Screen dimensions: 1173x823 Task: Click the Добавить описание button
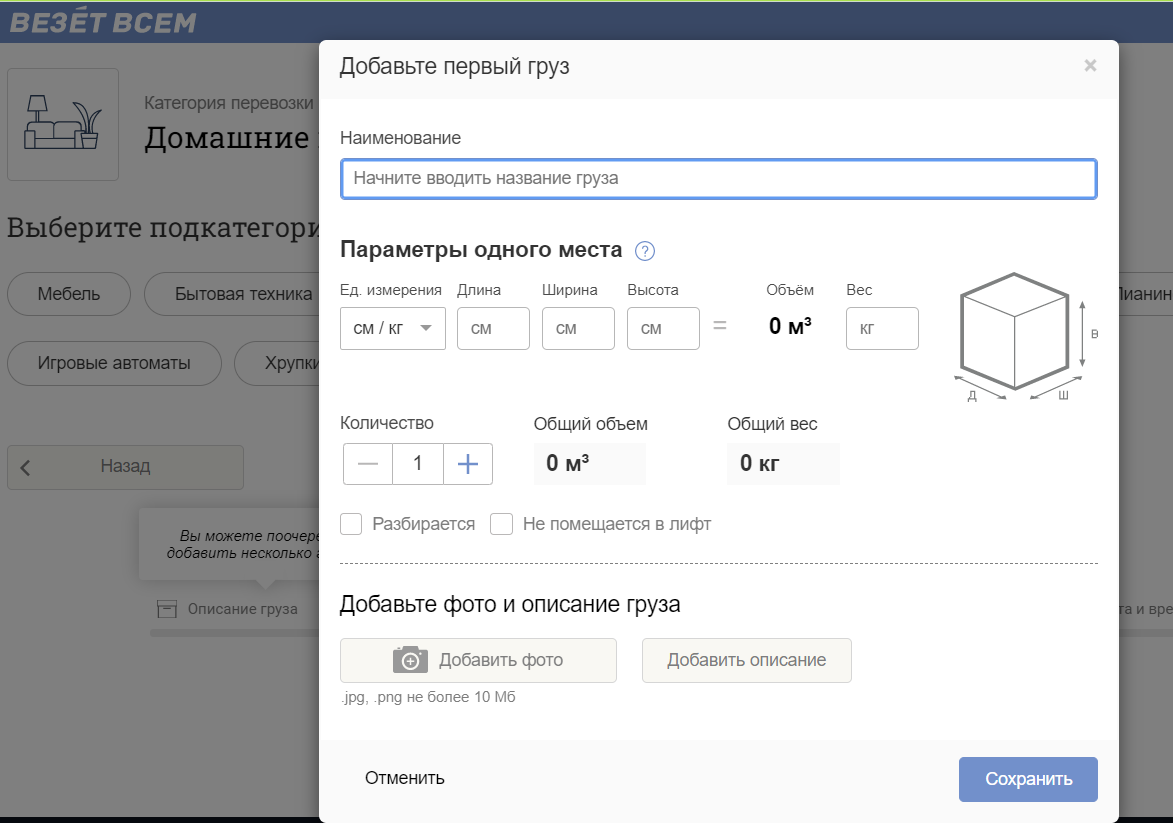pos(746,660)
